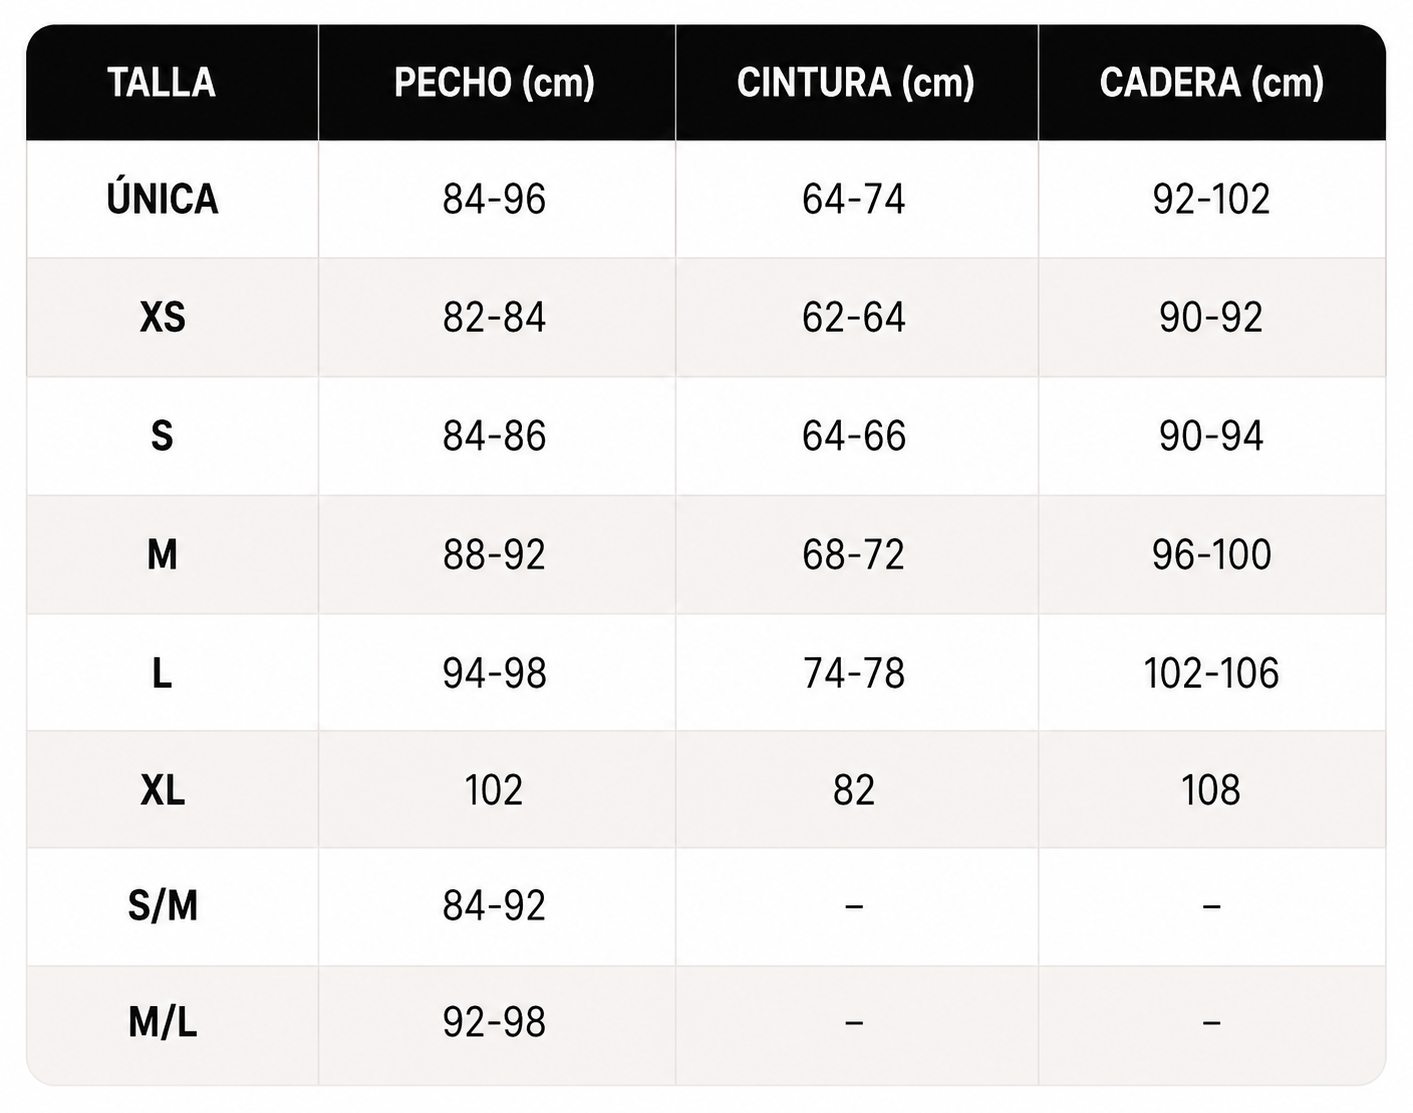Image resolution: width=1413 pixels, height=1113 pixels.
Task: Click the TALLA column header
Action: (161, 83)
